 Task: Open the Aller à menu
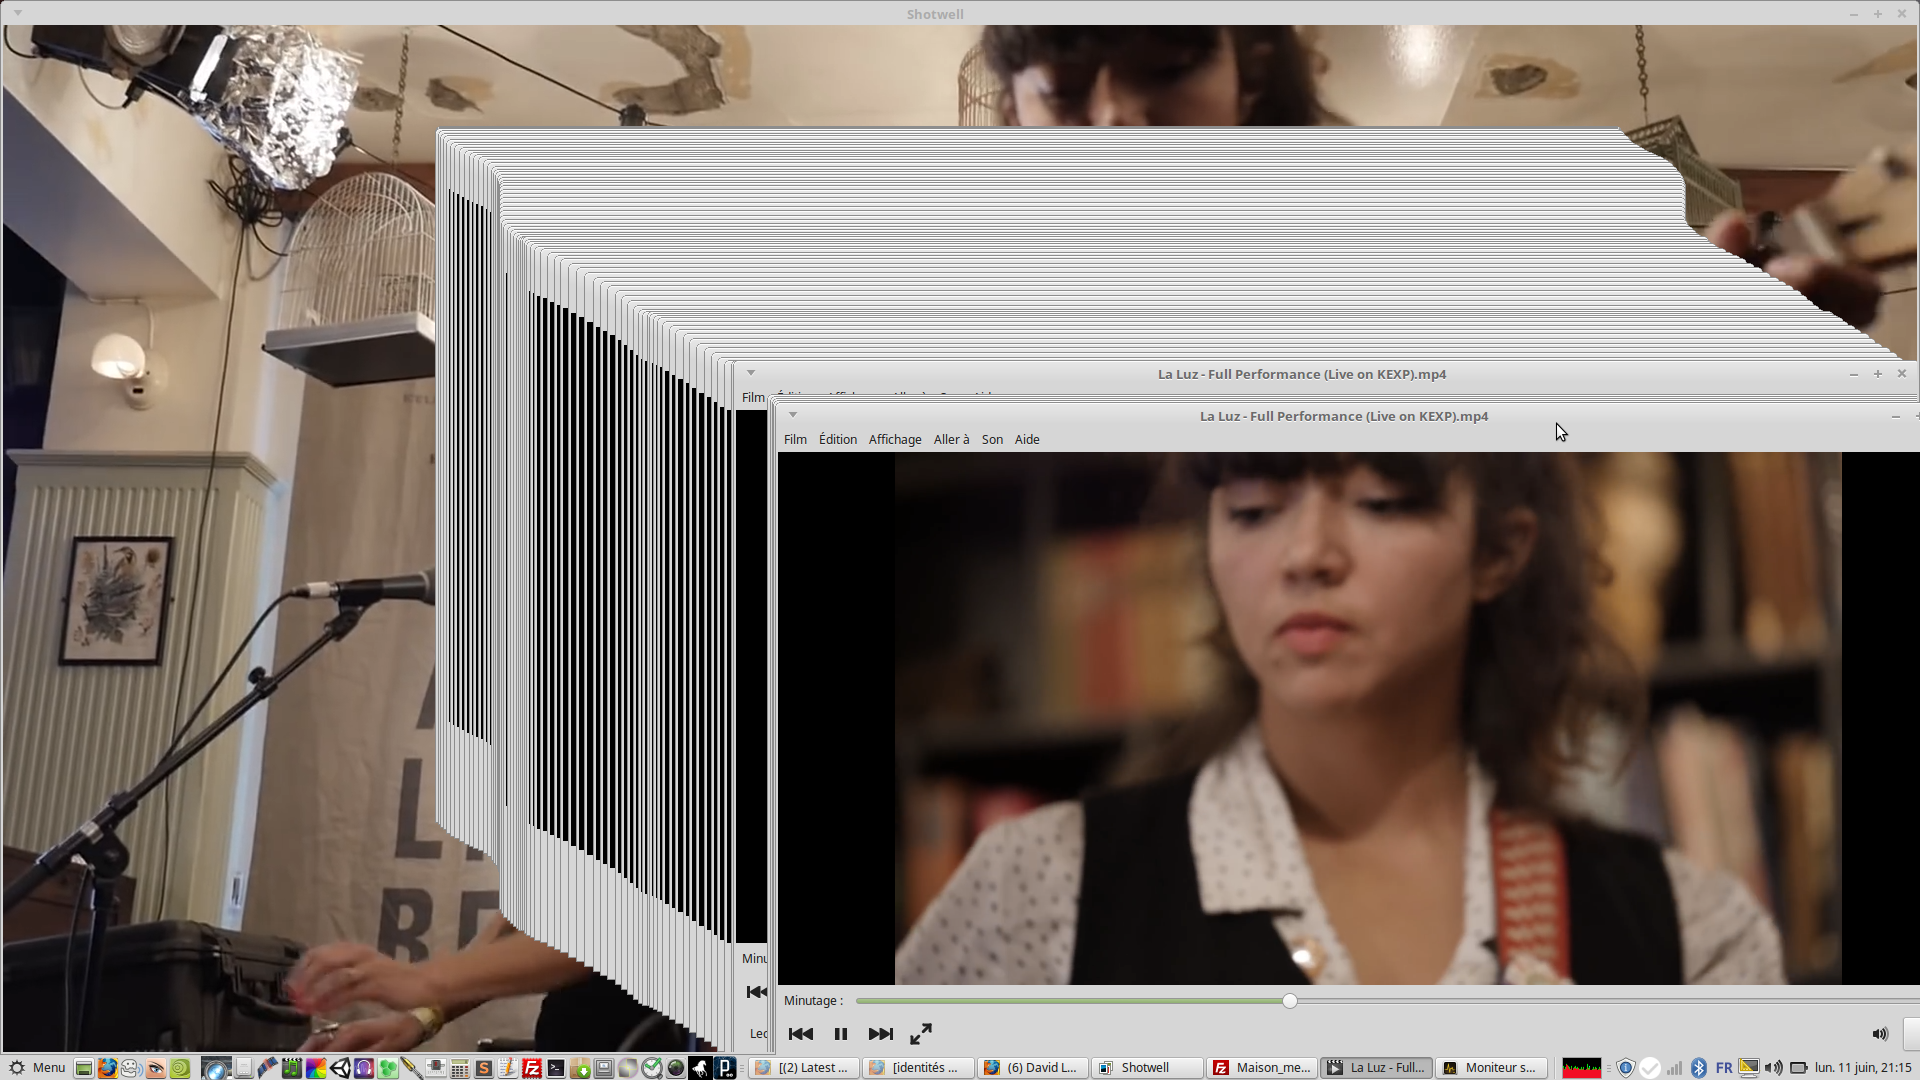[951, 439]
